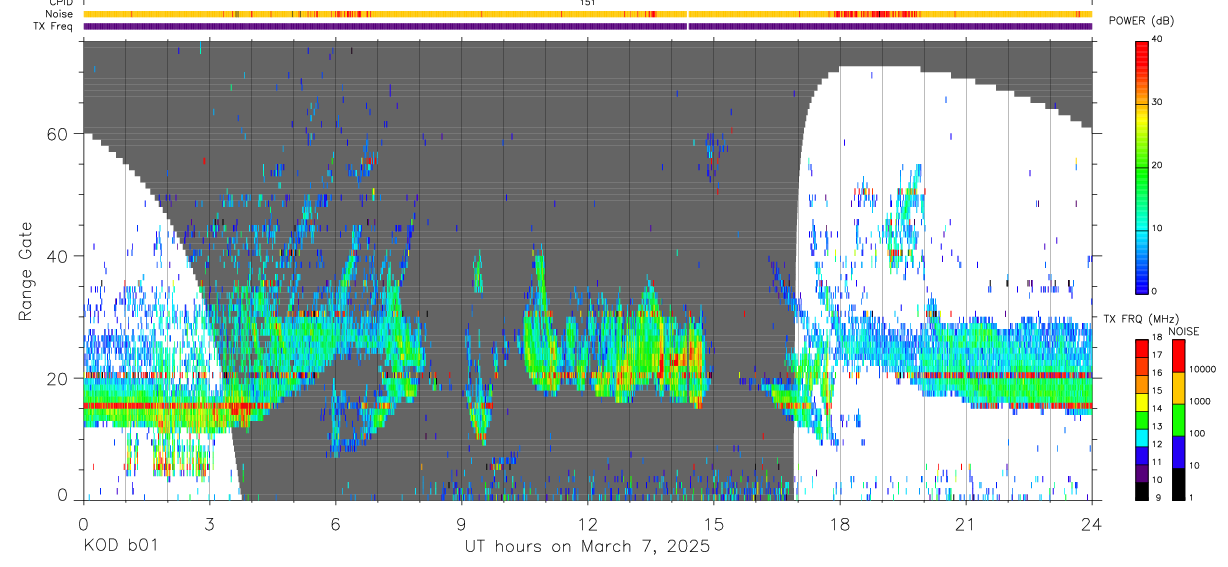Select the 151 CPID value
1228x567 pixels.
pos(588,3)
